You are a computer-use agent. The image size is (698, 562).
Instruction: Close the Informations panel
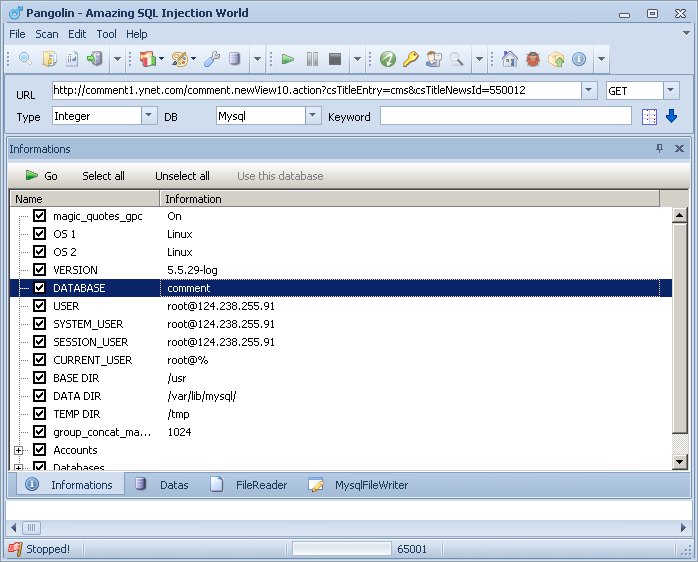tap(679, 148)
